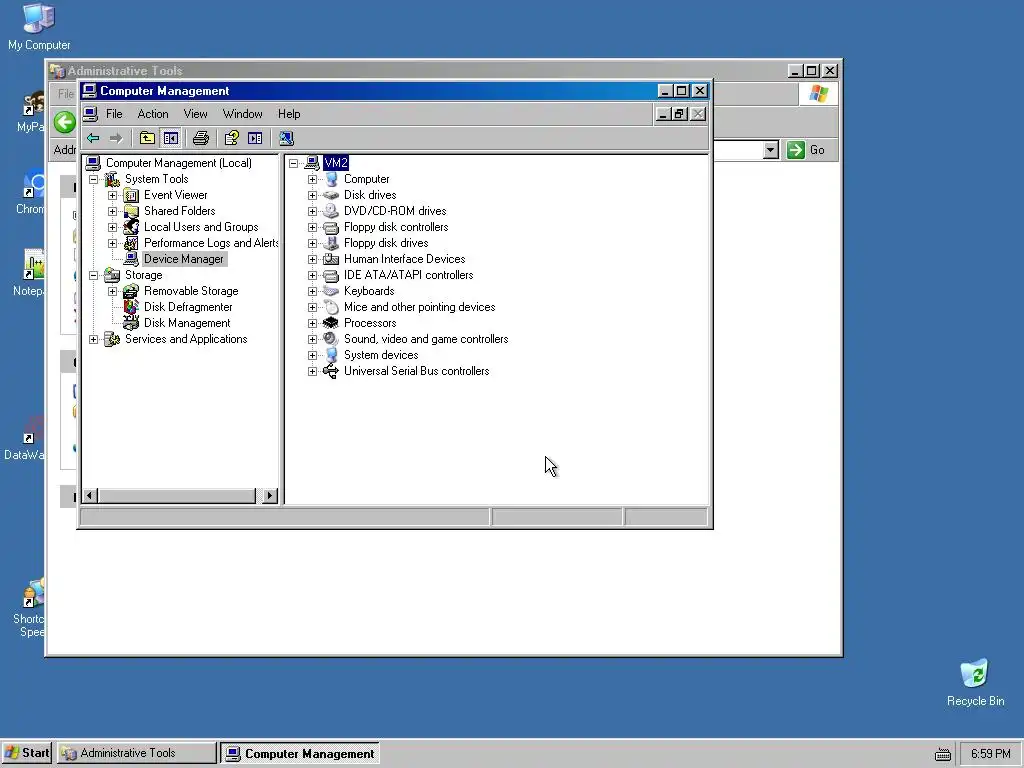The width and height of the screenshot is (1024, 768).
Task: Select the Human Interface Devices icon
Action: tap(331, 259)
